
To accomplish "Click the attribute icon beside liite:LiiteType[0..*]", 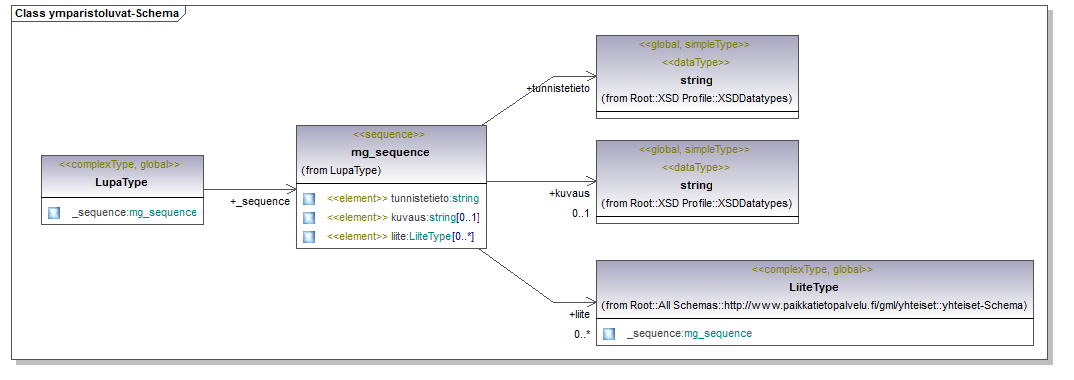I will pos(309,237).
